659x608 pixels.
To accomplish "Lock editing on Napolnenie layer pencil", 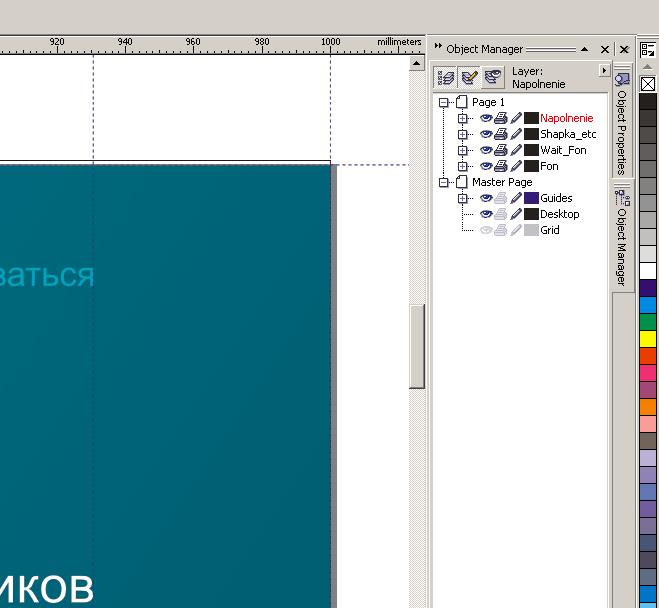I will tap(516, 118).
